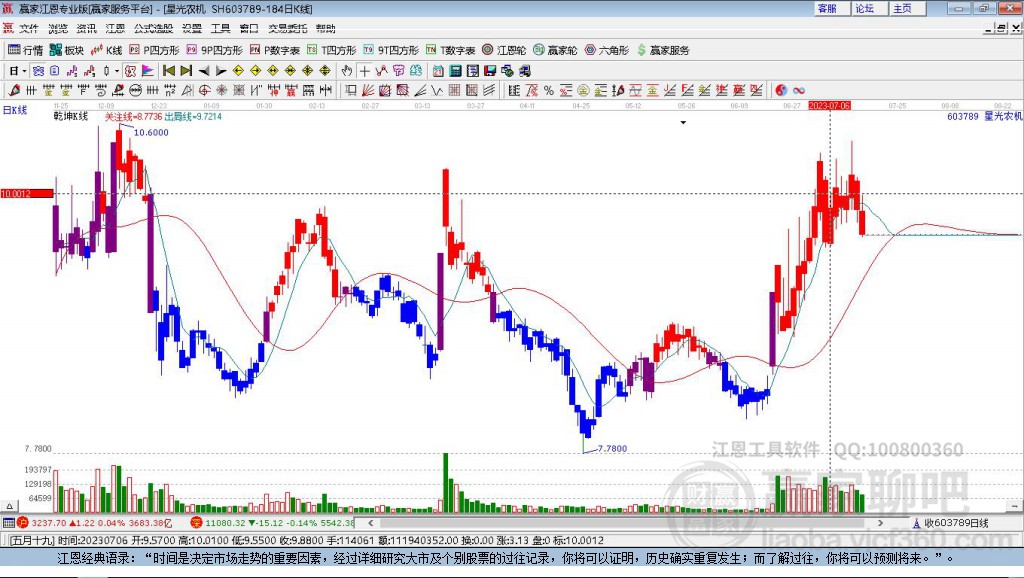Open the 文件 menu
Image resolution: width=1024 pixels, height=578 pixels.
tap(29, 28)
